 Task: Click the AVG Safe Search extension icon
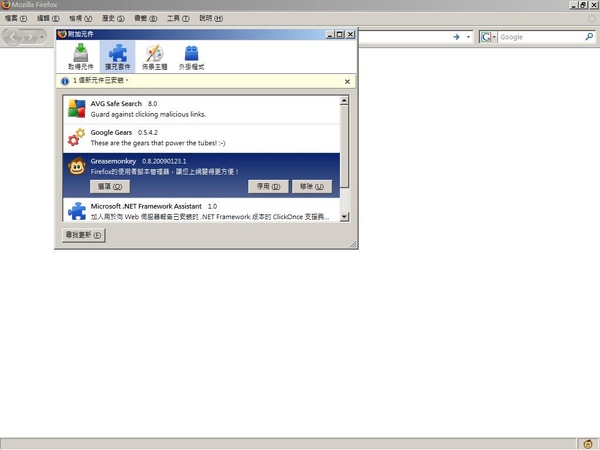click(77, 109)
